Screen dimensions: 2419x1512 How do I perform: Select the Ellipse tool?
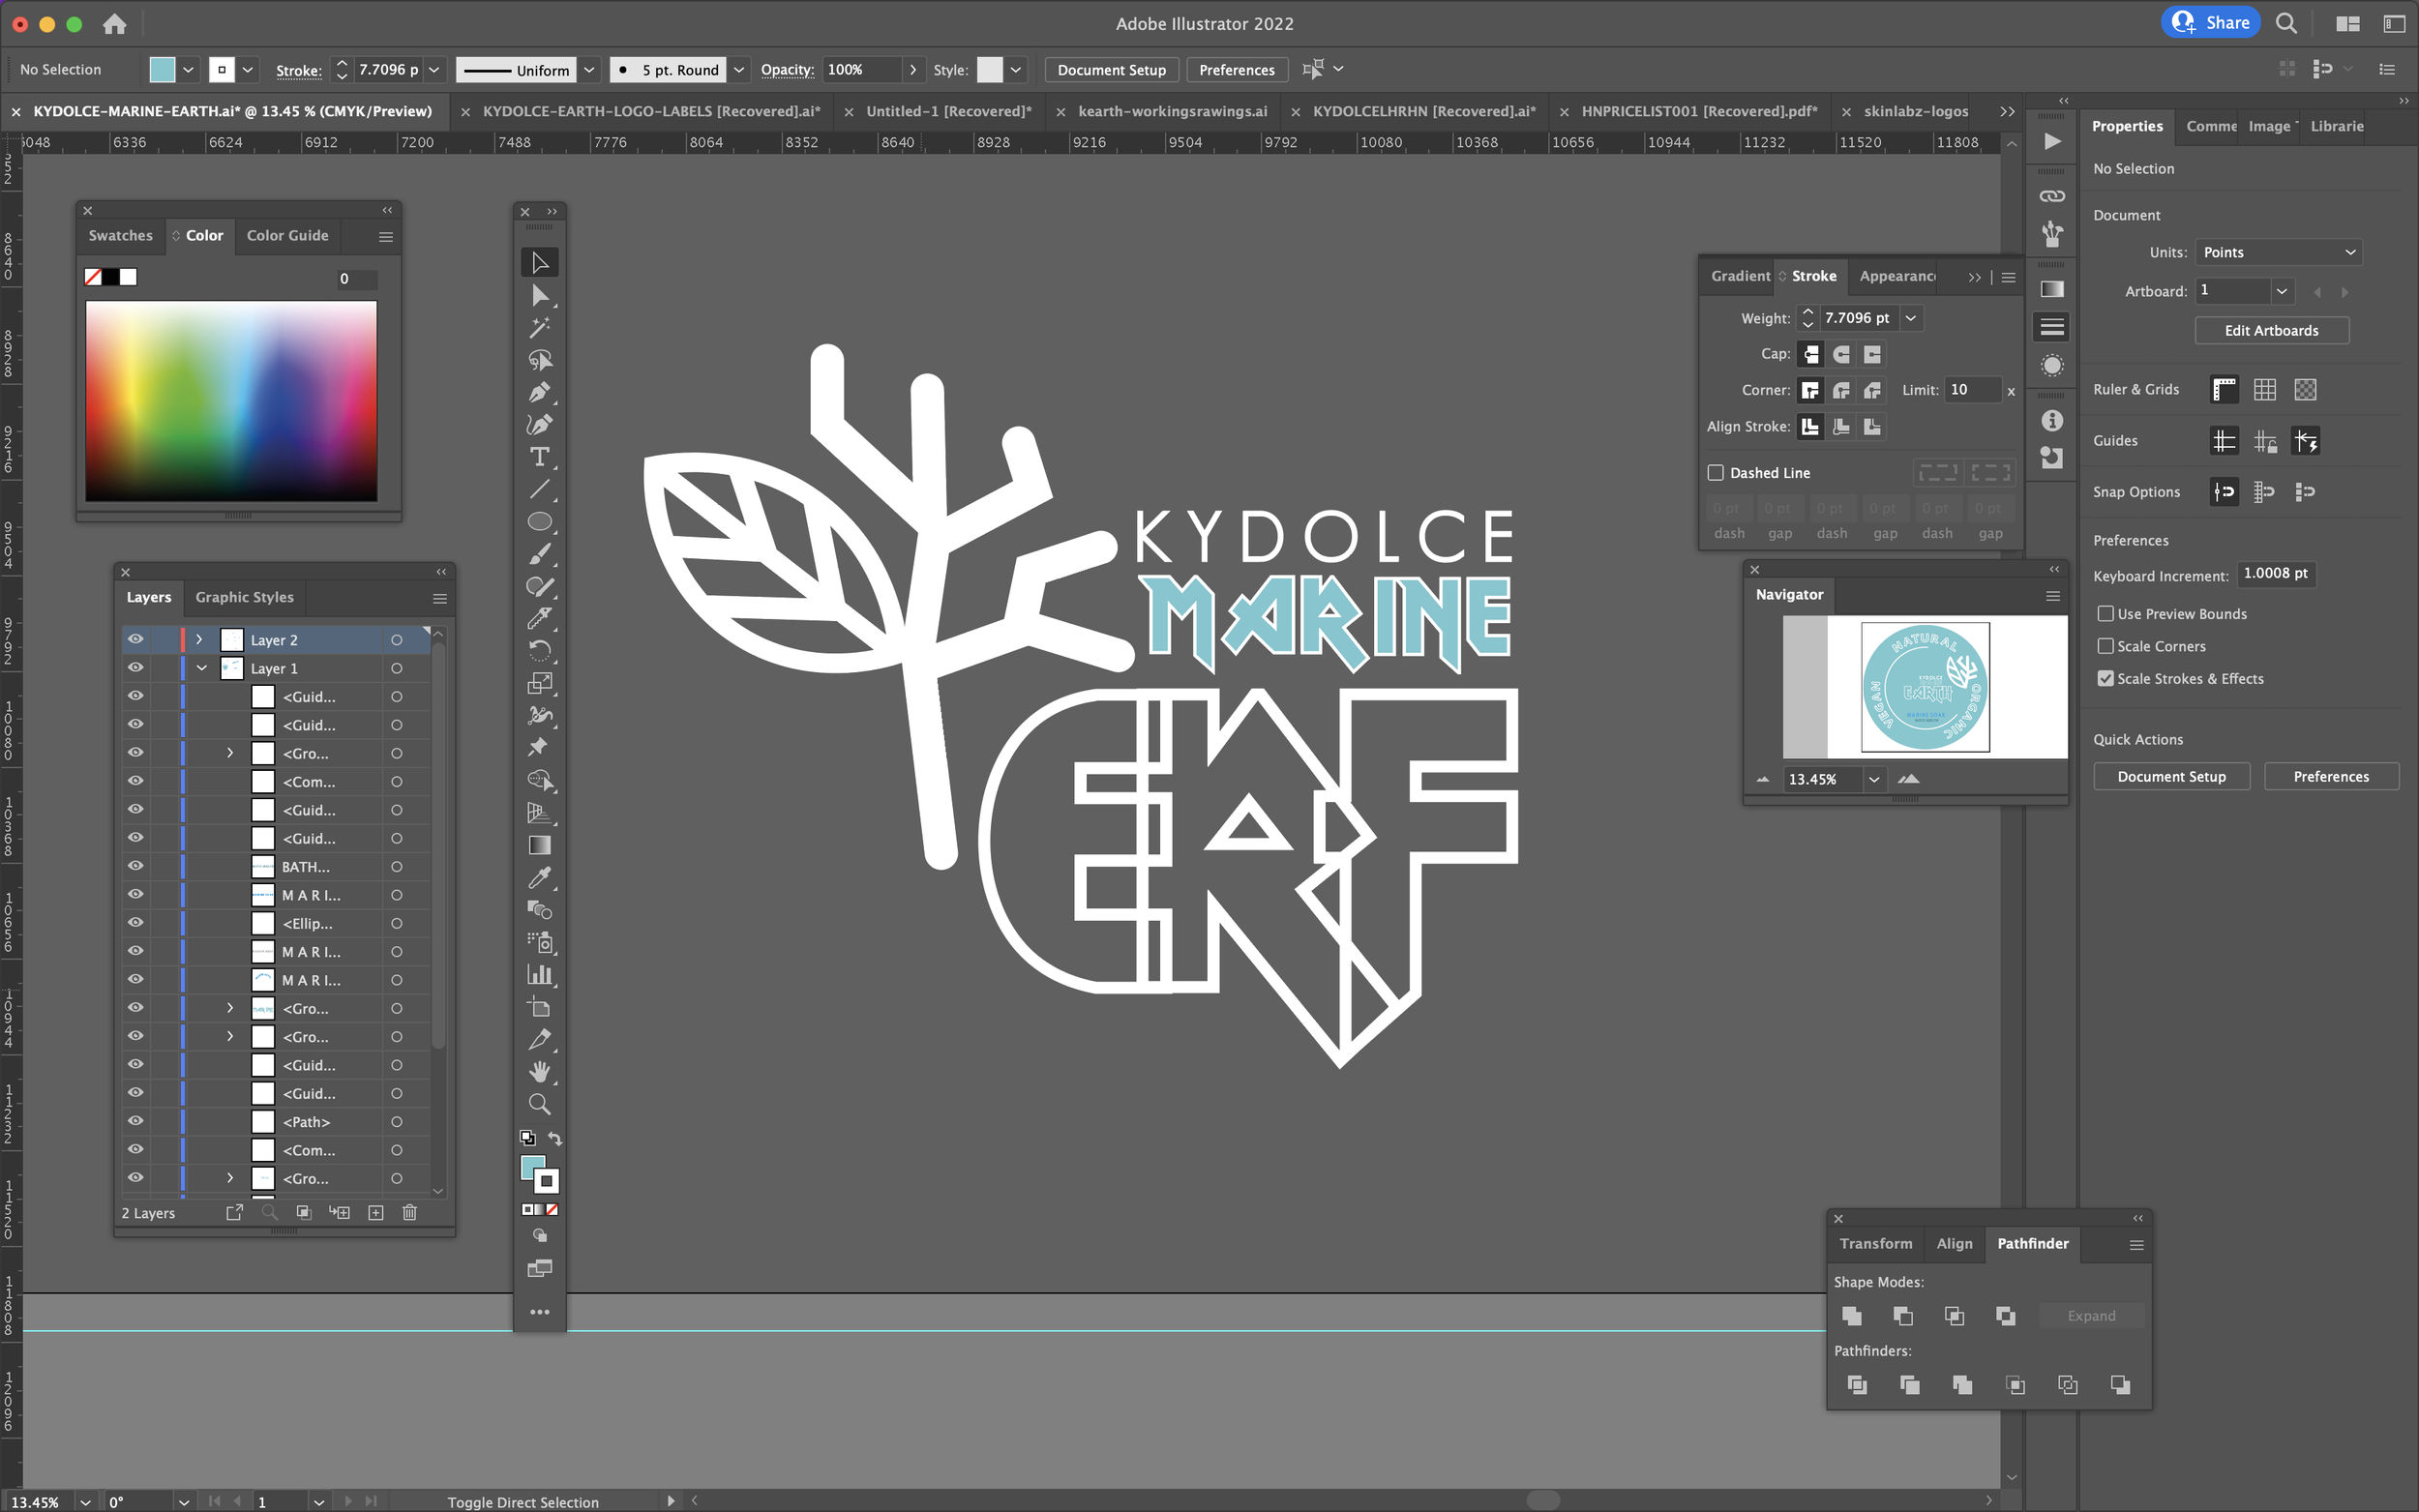tap(539, 522)
